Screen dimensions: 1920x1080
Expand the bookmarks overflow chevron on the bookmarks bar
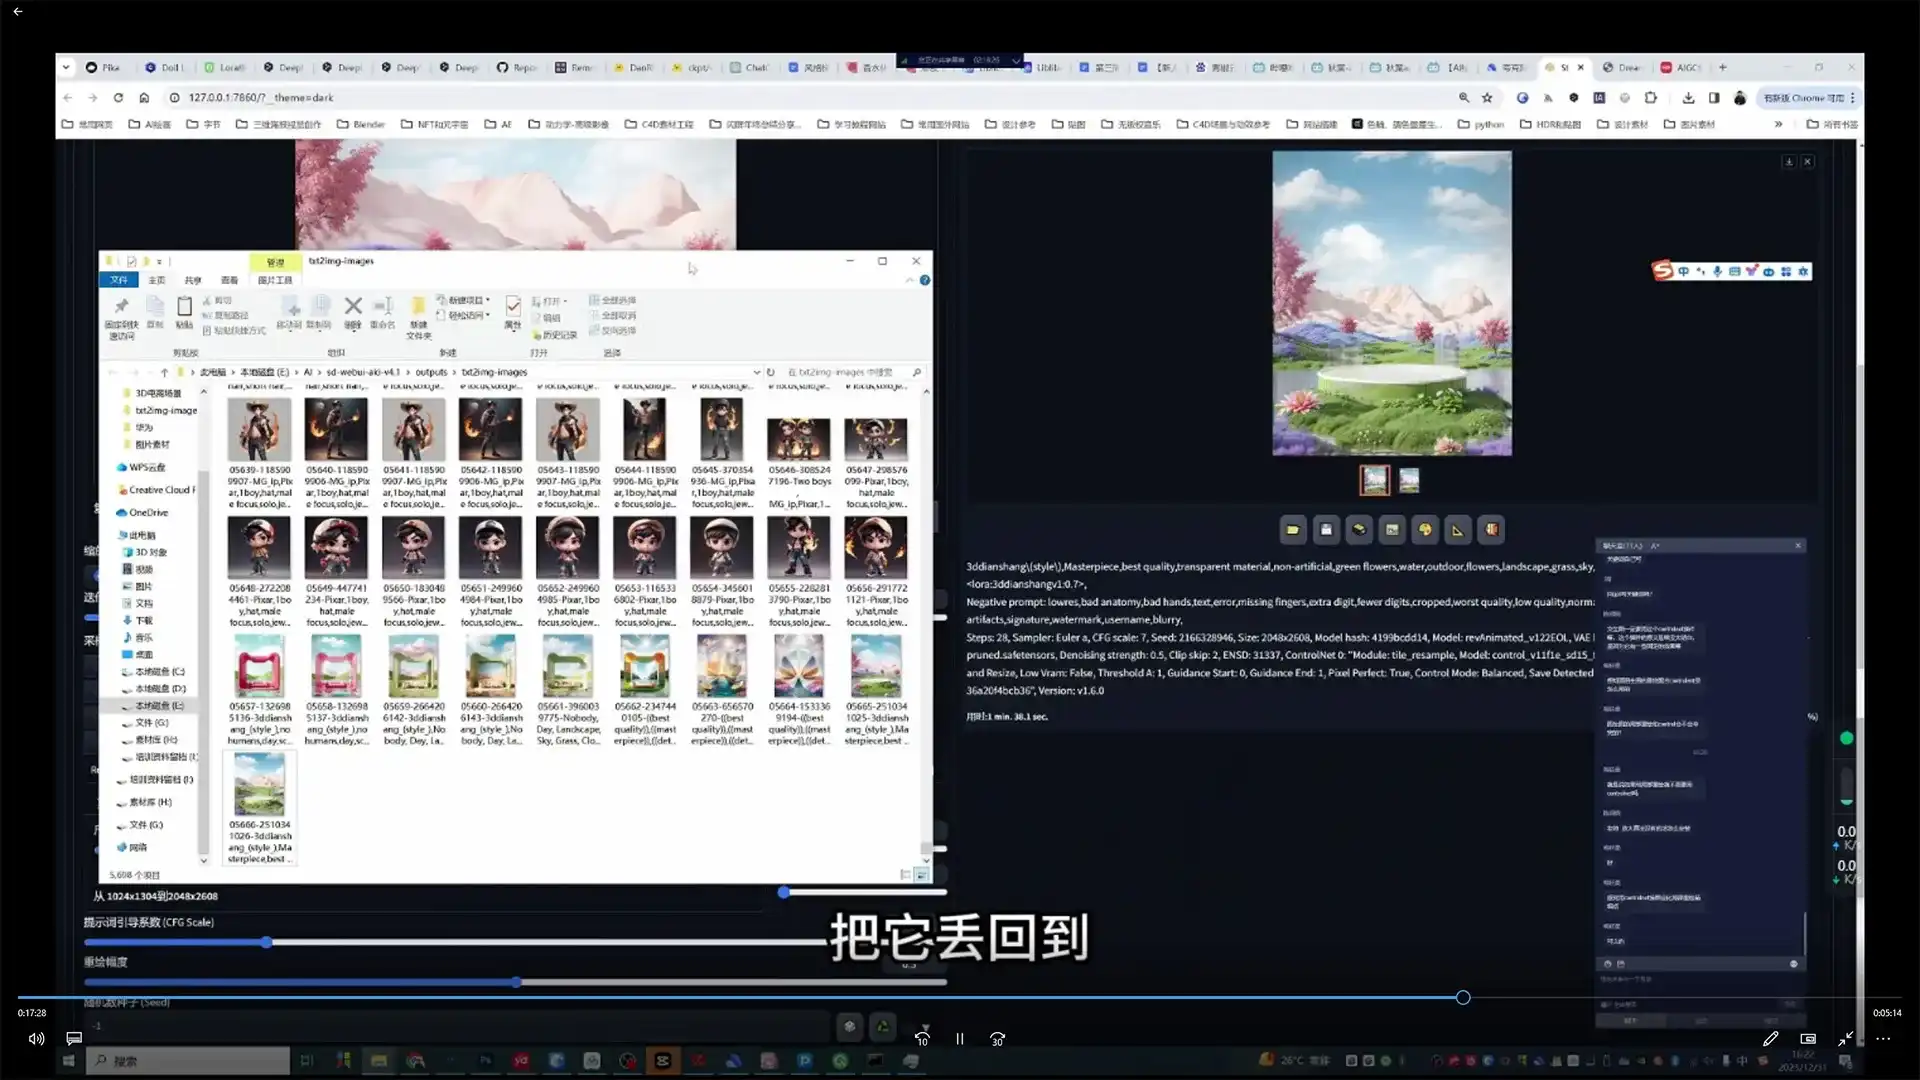(x=1779, y=124)
